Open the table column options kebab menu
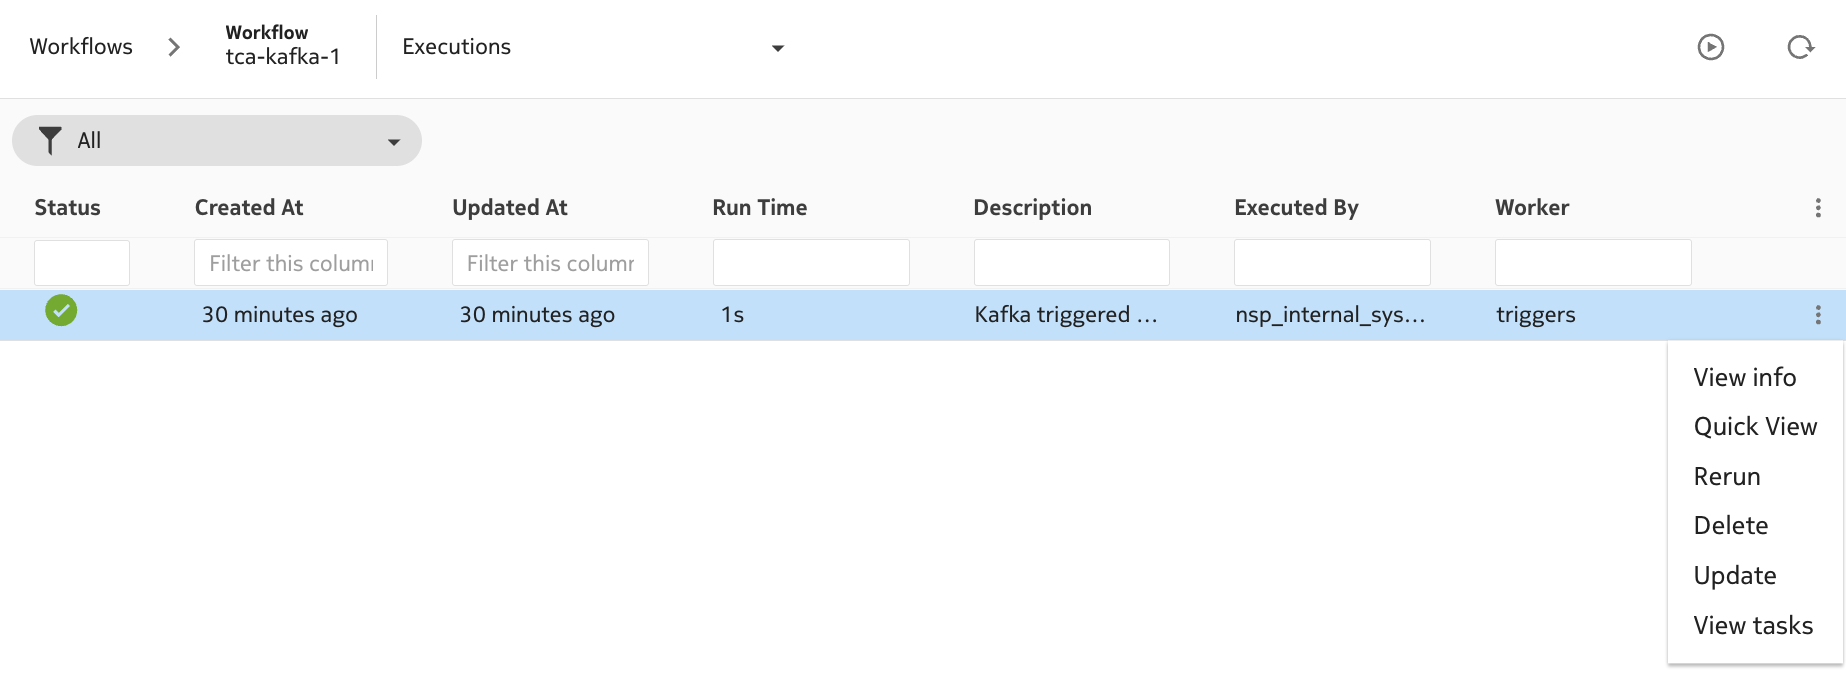Viewport: 1846px width, 676px height. click(x=1817, y=208)
